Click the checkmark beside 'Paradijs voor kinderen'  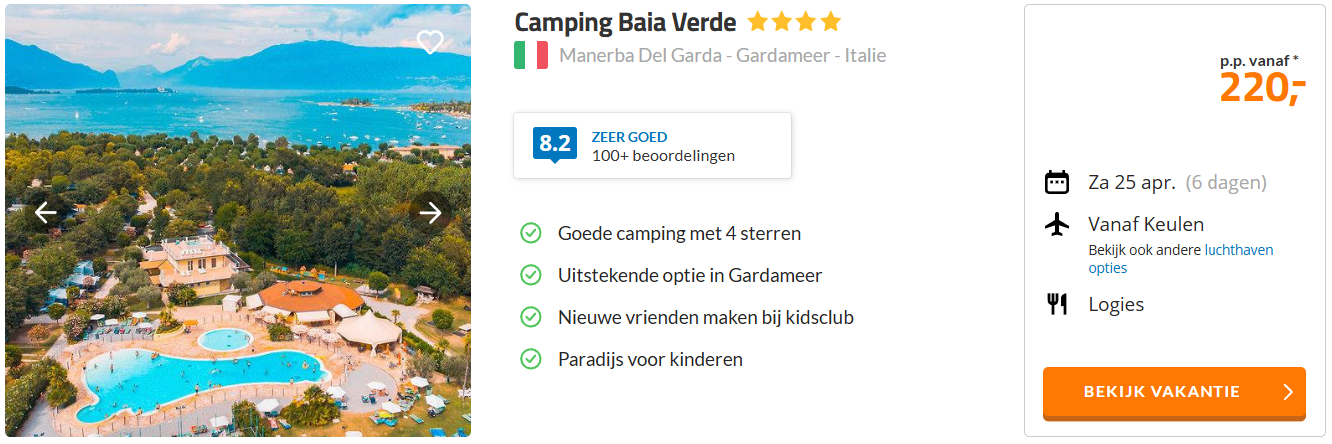(x=531, y=359)
